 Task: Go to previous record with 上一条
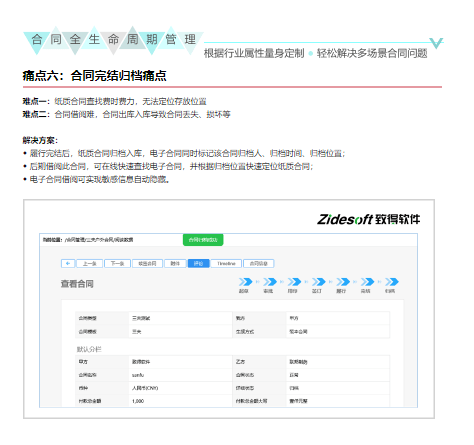coord(89,263)
